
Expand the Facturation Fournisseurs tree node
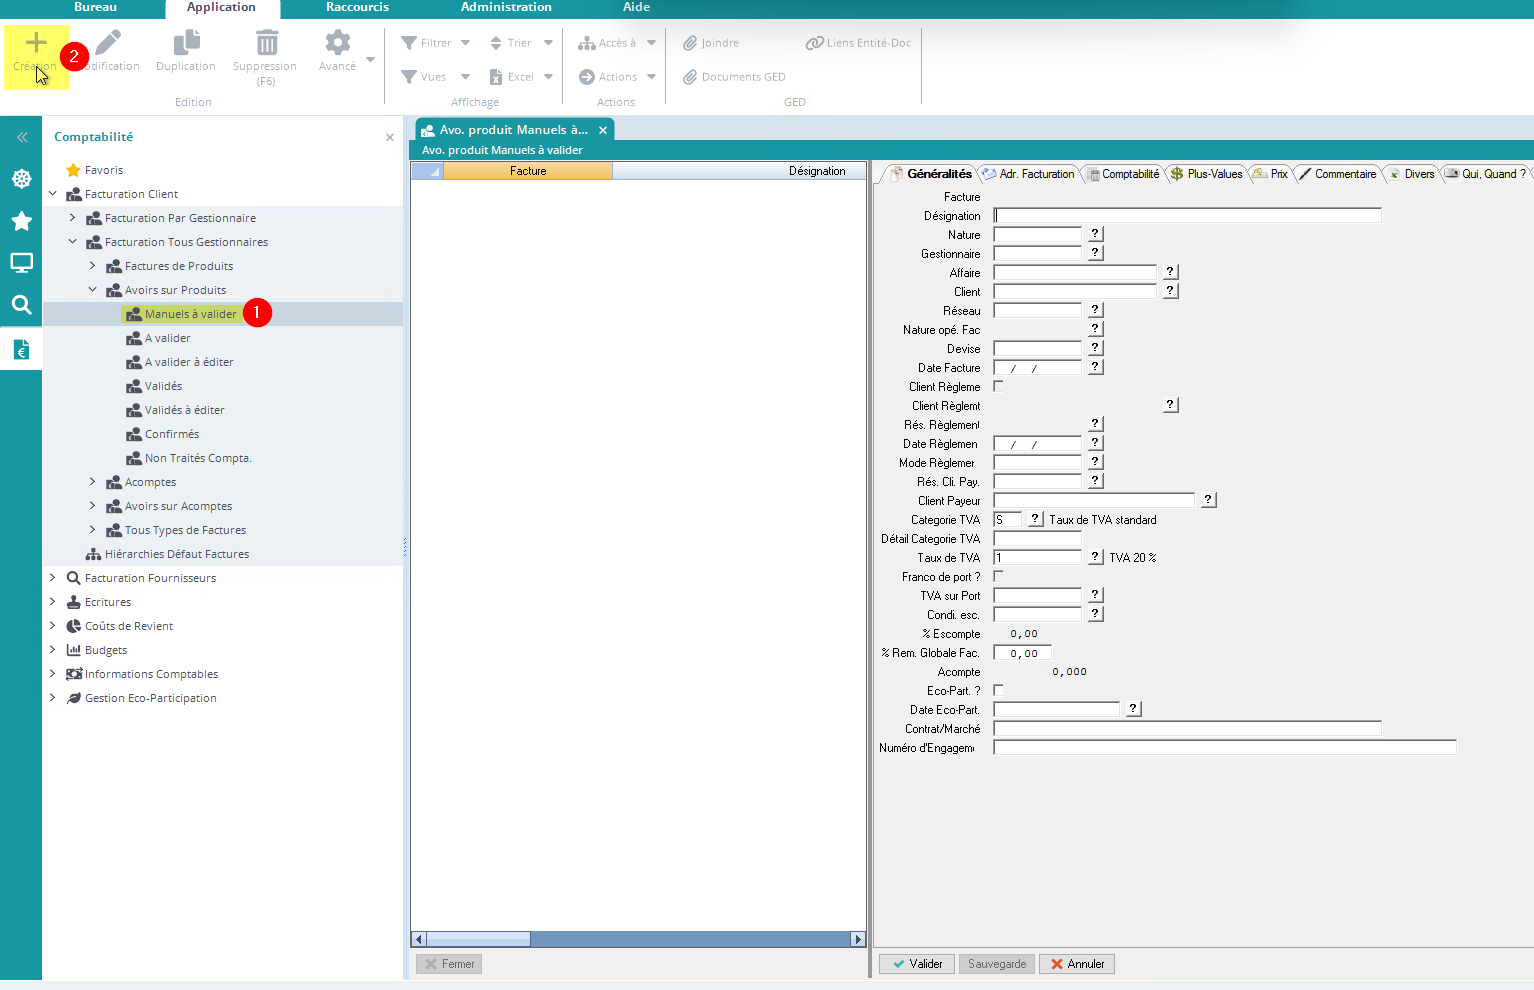tap(53, 578)
